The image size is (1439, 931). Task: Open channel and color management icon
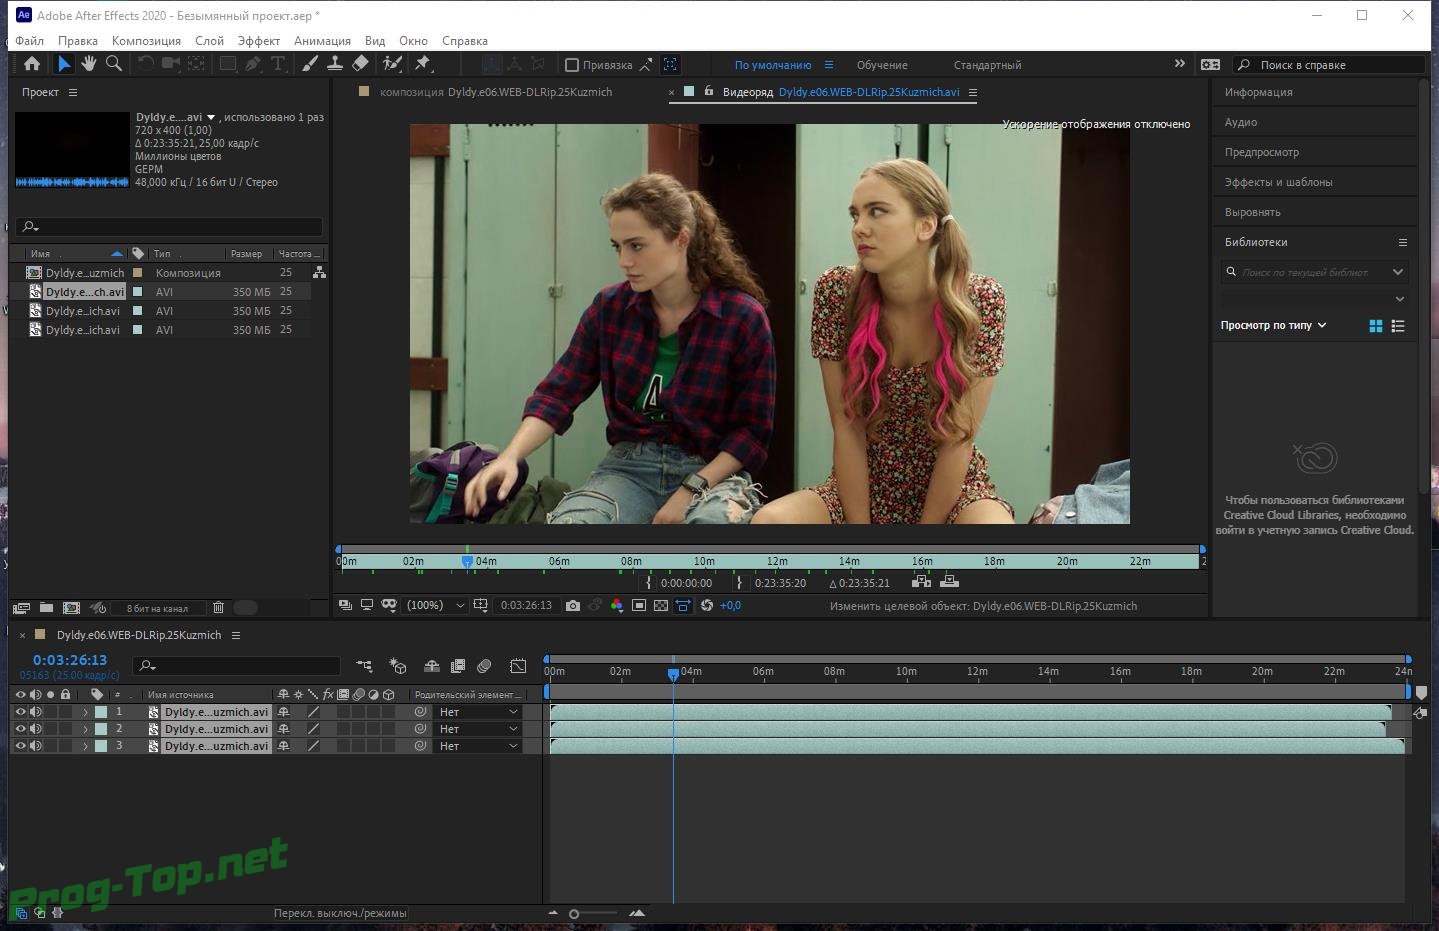point(616,605)
